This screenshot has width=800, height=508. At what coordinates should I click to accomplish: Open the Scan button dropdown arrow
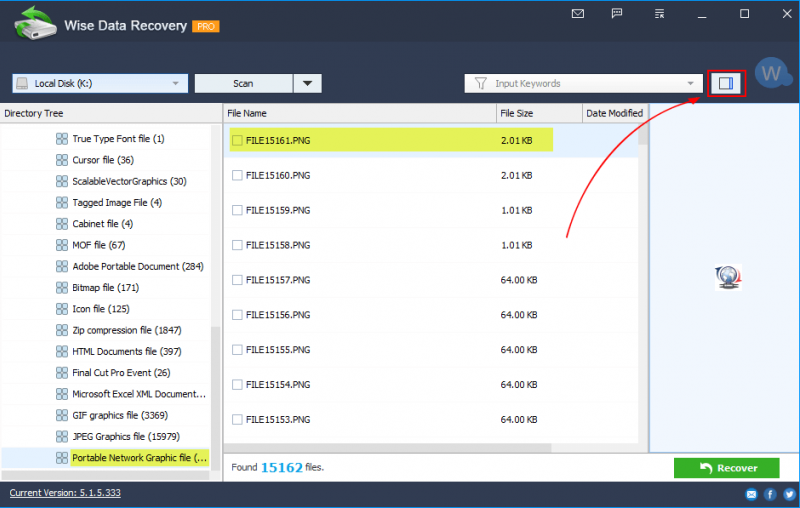308,83
